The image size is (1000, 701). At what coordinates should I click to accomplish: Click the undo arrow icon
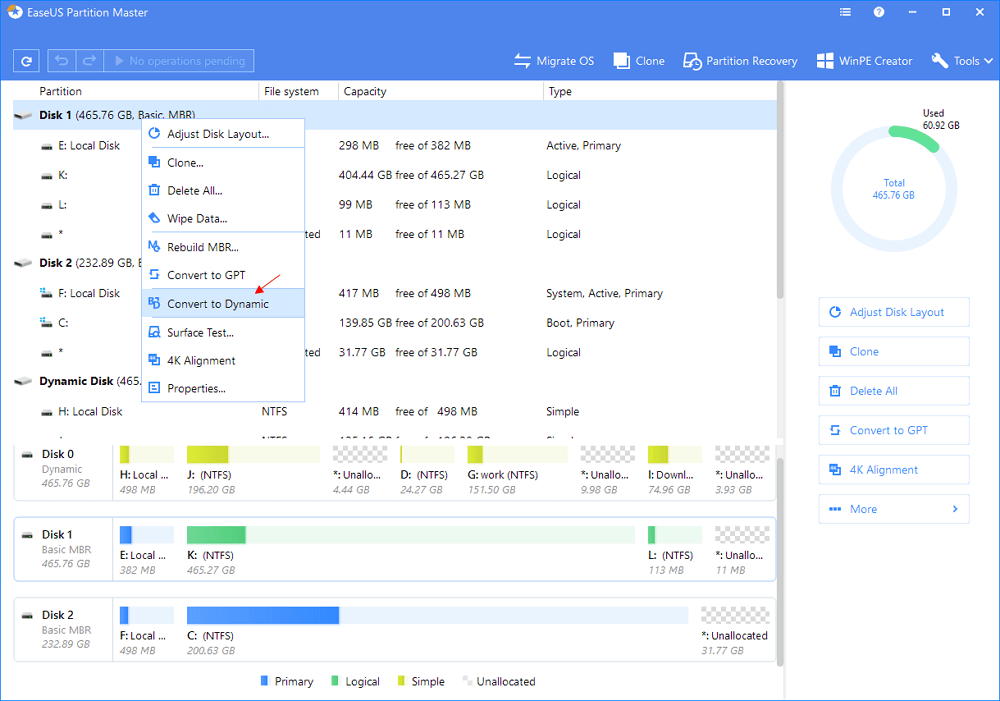62,61
